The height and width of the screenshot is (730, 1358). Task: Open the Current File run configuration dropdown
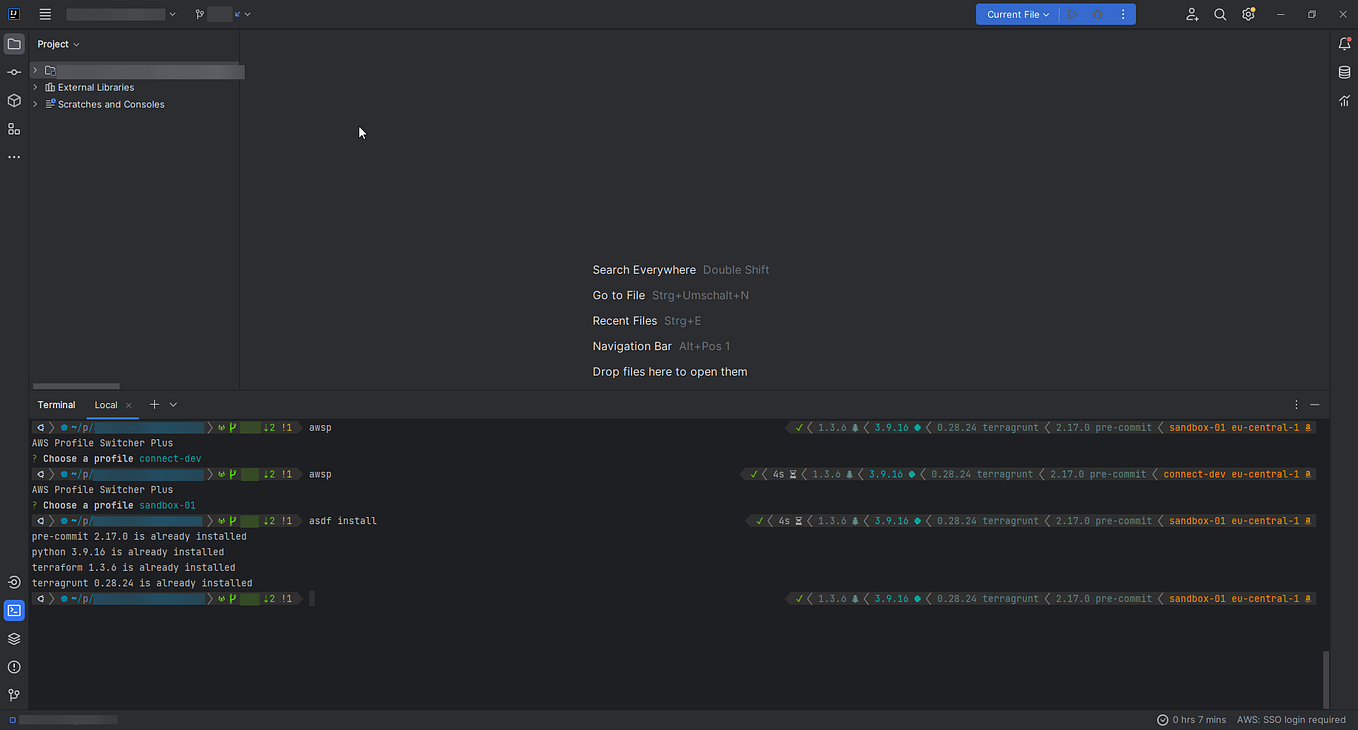(1016, 14)
